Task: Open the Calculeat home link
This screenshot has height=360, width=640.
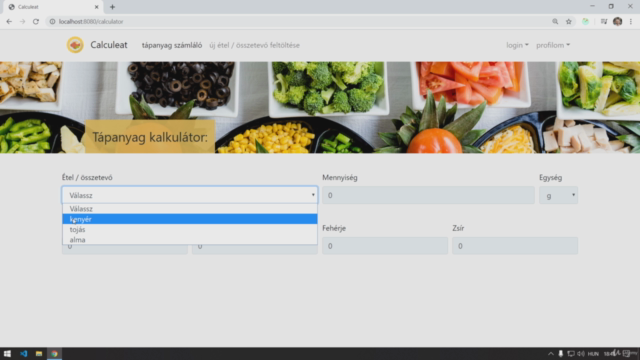Action: [109, 45]
